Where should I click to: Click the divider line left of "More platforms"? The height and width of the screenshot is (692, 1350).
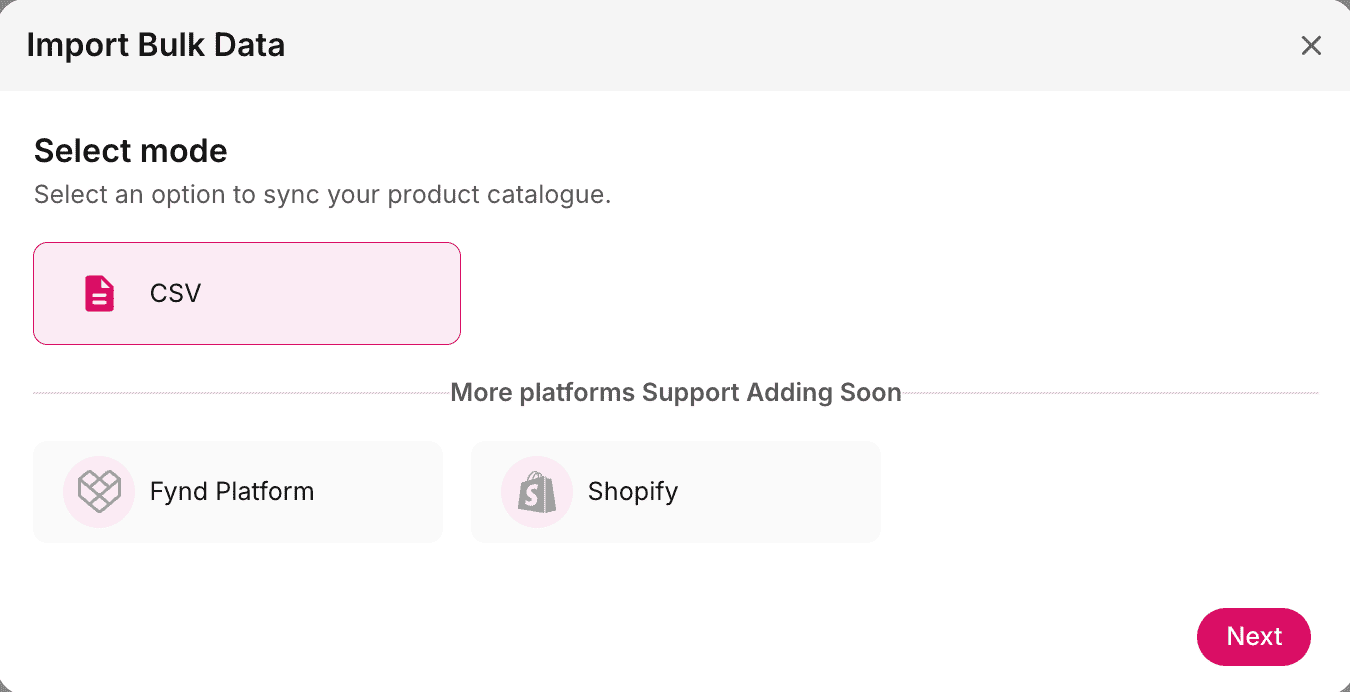(x=240, y=393)
